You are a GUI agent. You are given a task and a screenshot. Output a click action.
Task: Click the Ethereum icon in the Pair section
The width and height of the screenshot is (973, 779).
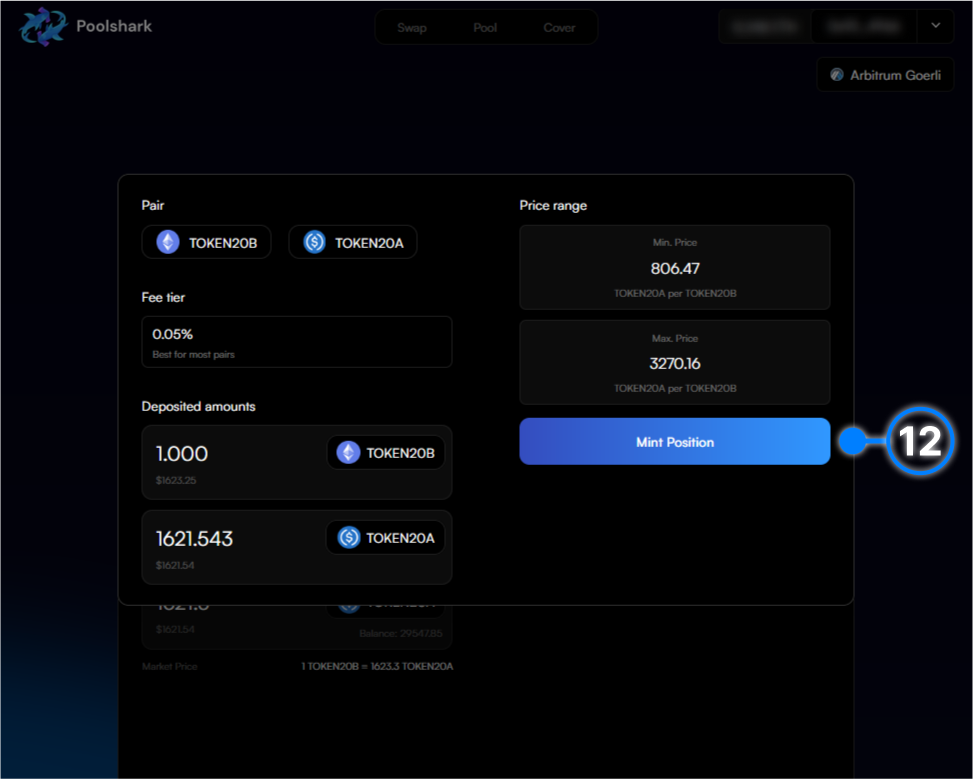click(168, 242)
